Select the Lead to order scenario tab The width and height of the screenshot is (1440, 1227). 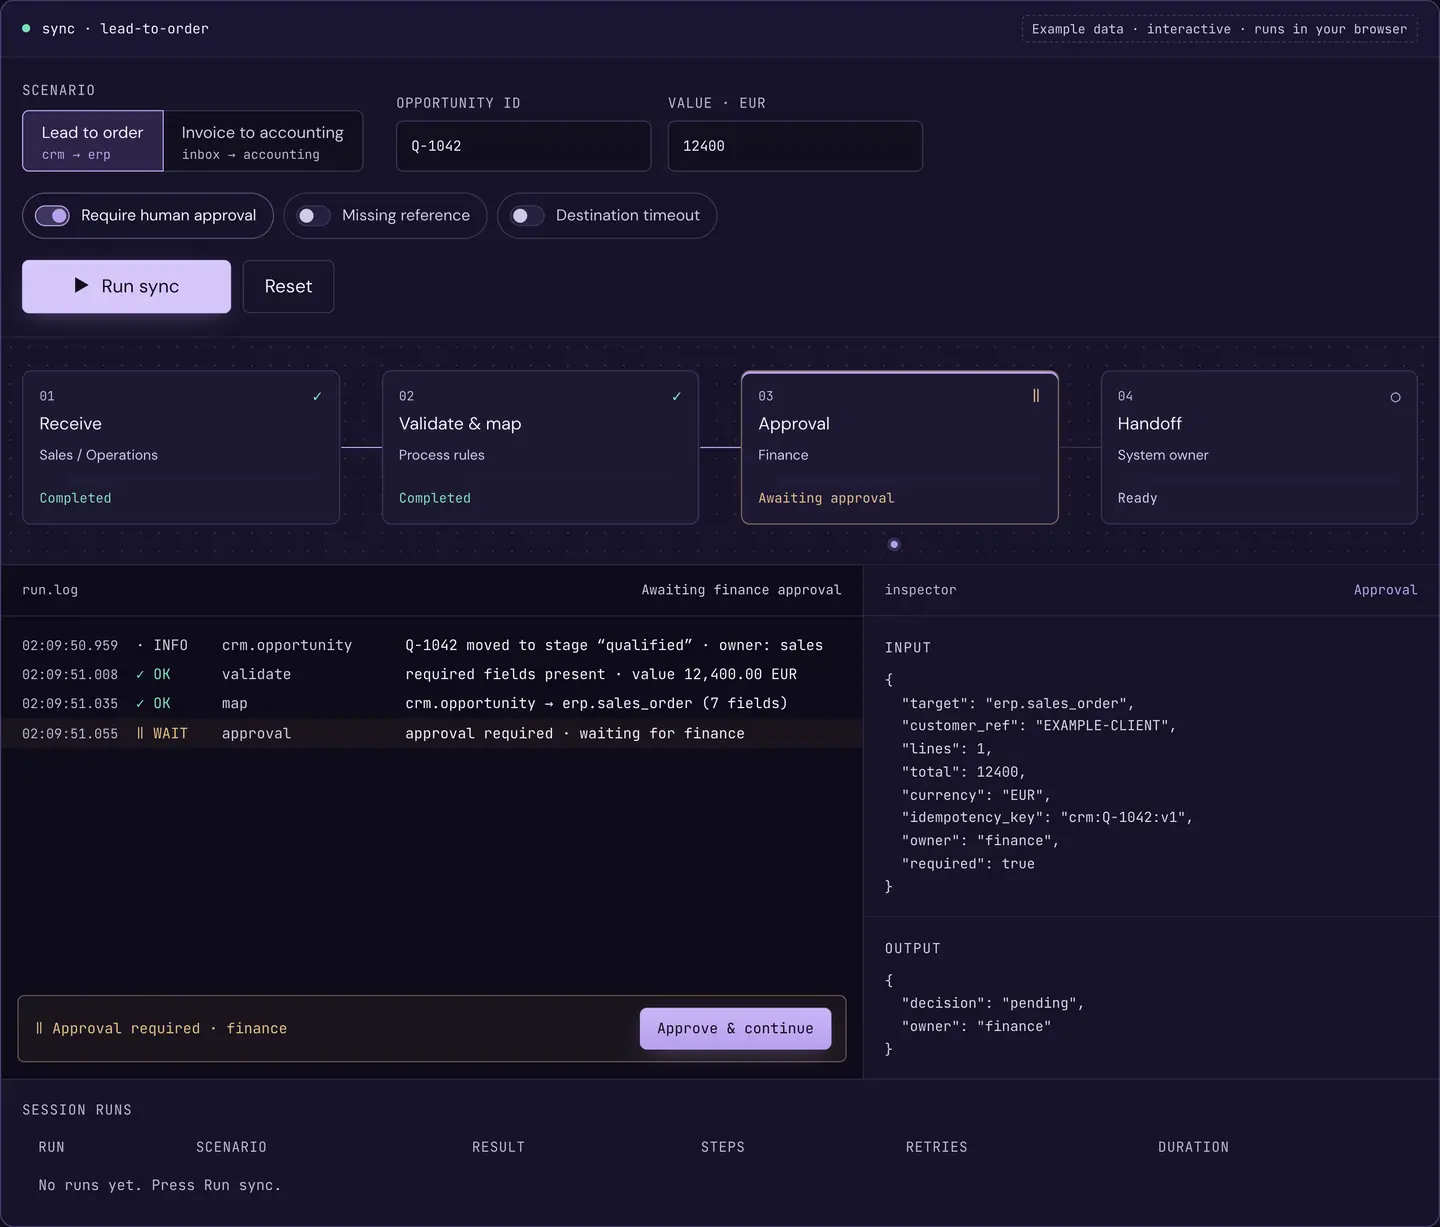tap(93, 141)
